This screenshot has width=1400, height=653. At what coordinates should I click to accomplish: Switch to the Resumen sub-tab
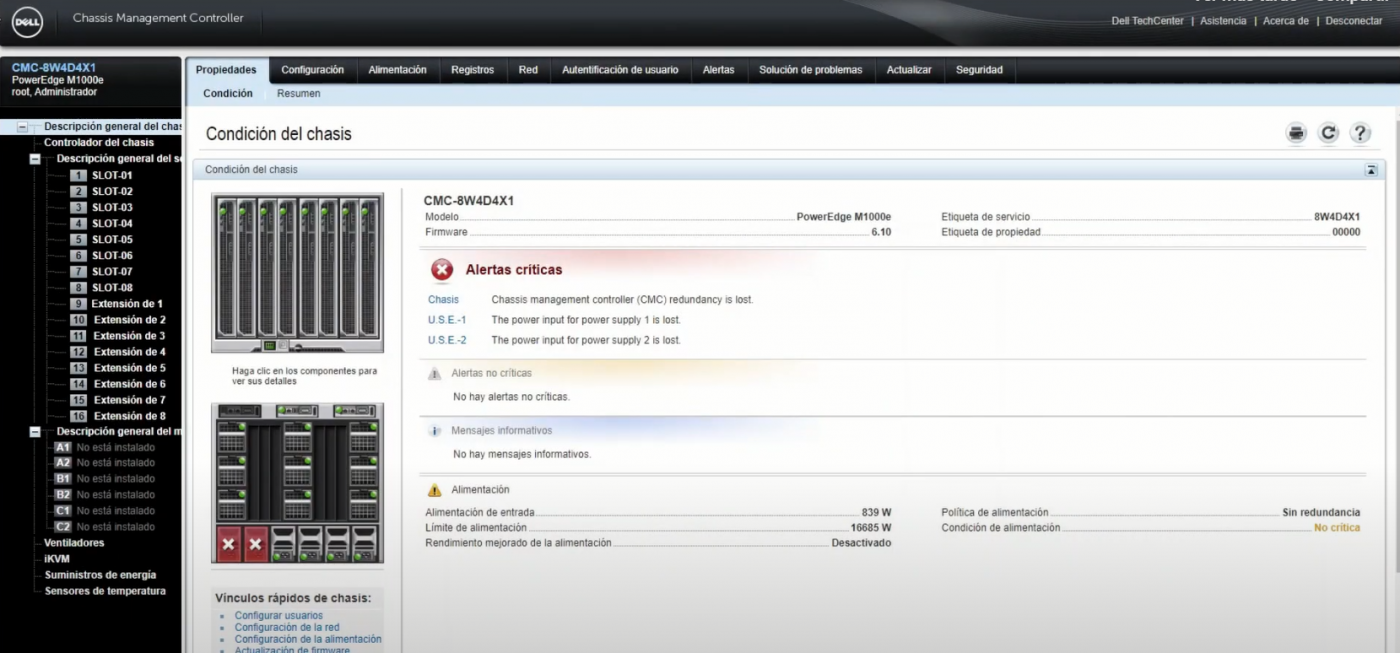click(x=298, y=94)
